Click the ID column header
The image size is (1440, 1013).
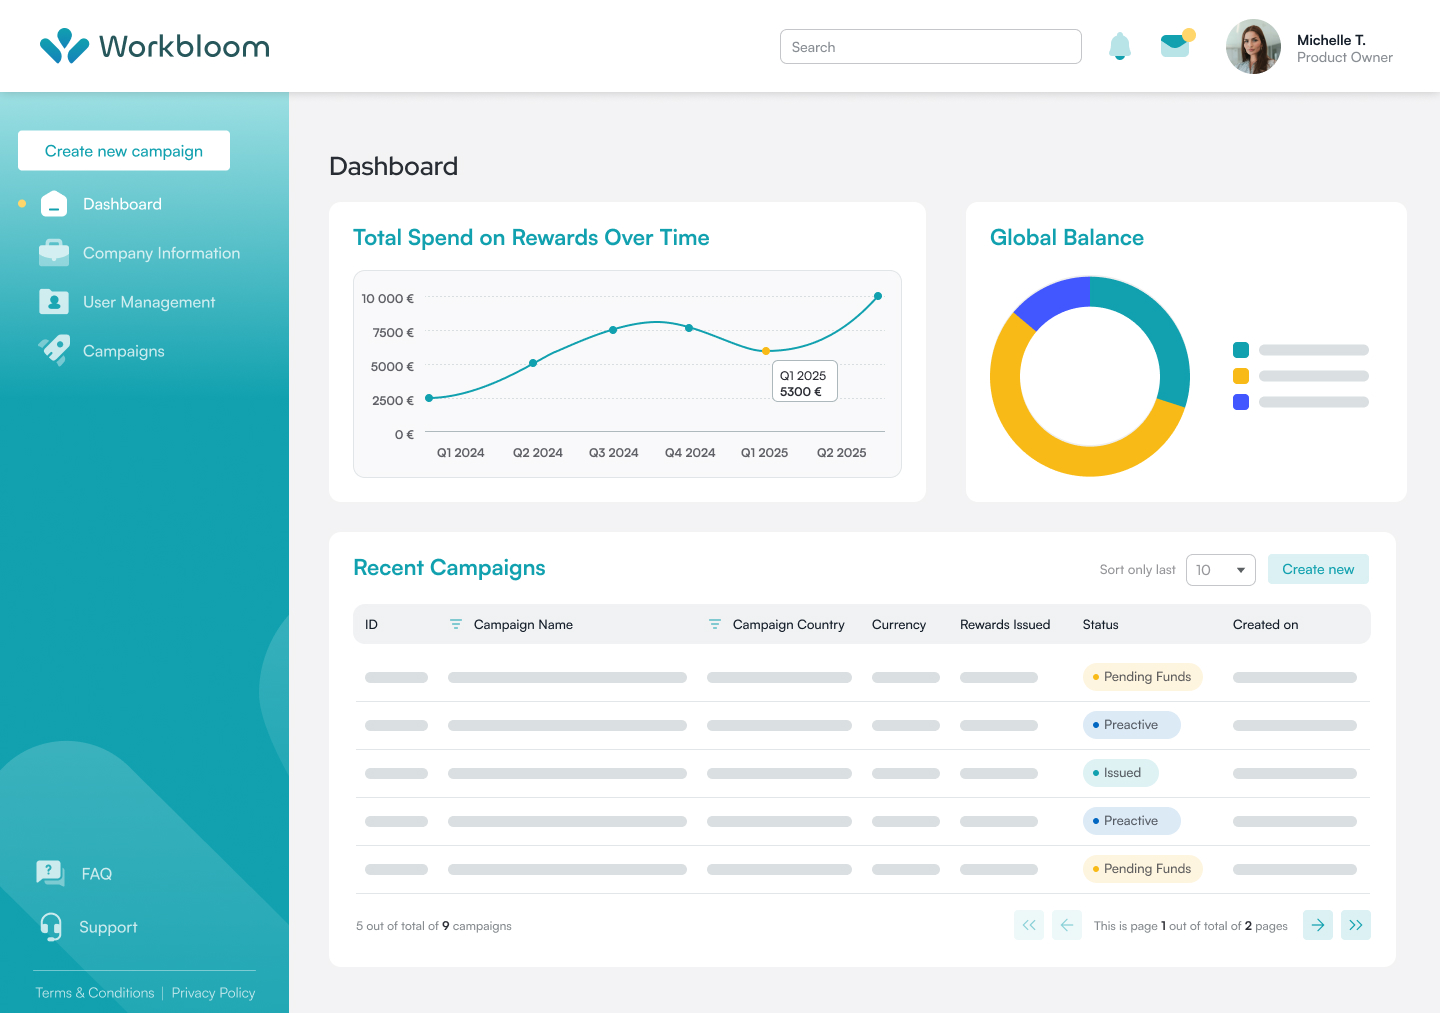[371, 624]
